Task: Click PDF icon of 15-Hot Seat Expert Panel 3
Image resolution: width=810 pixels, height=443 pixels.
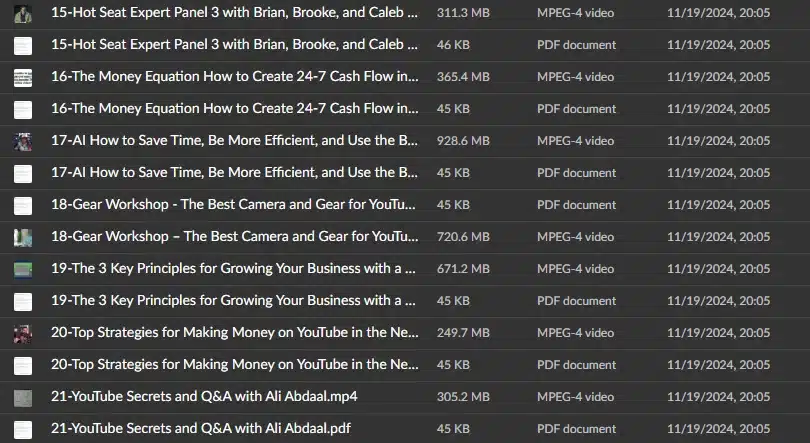Action: (23, 46)
